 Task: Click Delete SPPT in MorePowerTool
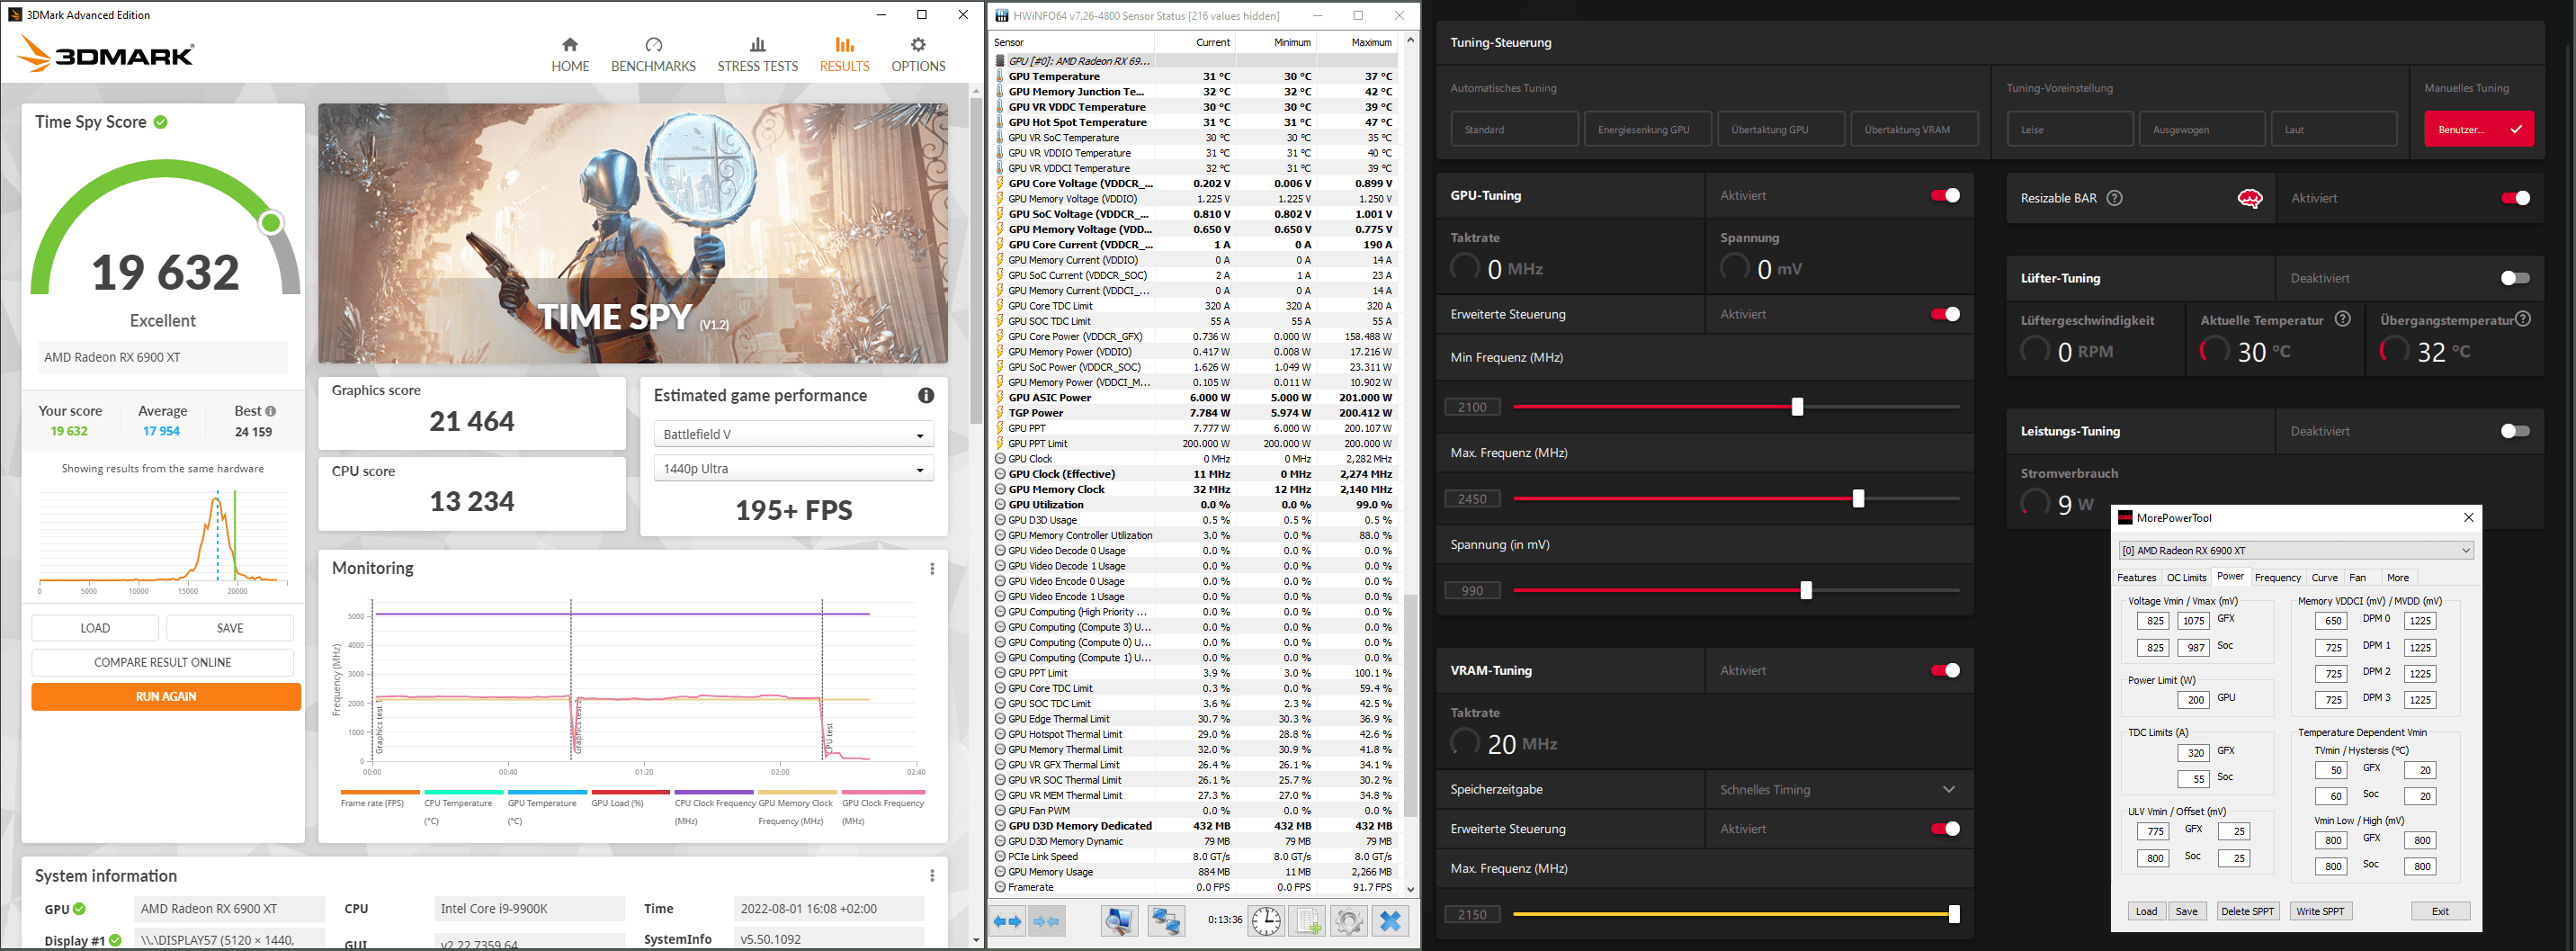point(2247,911)
